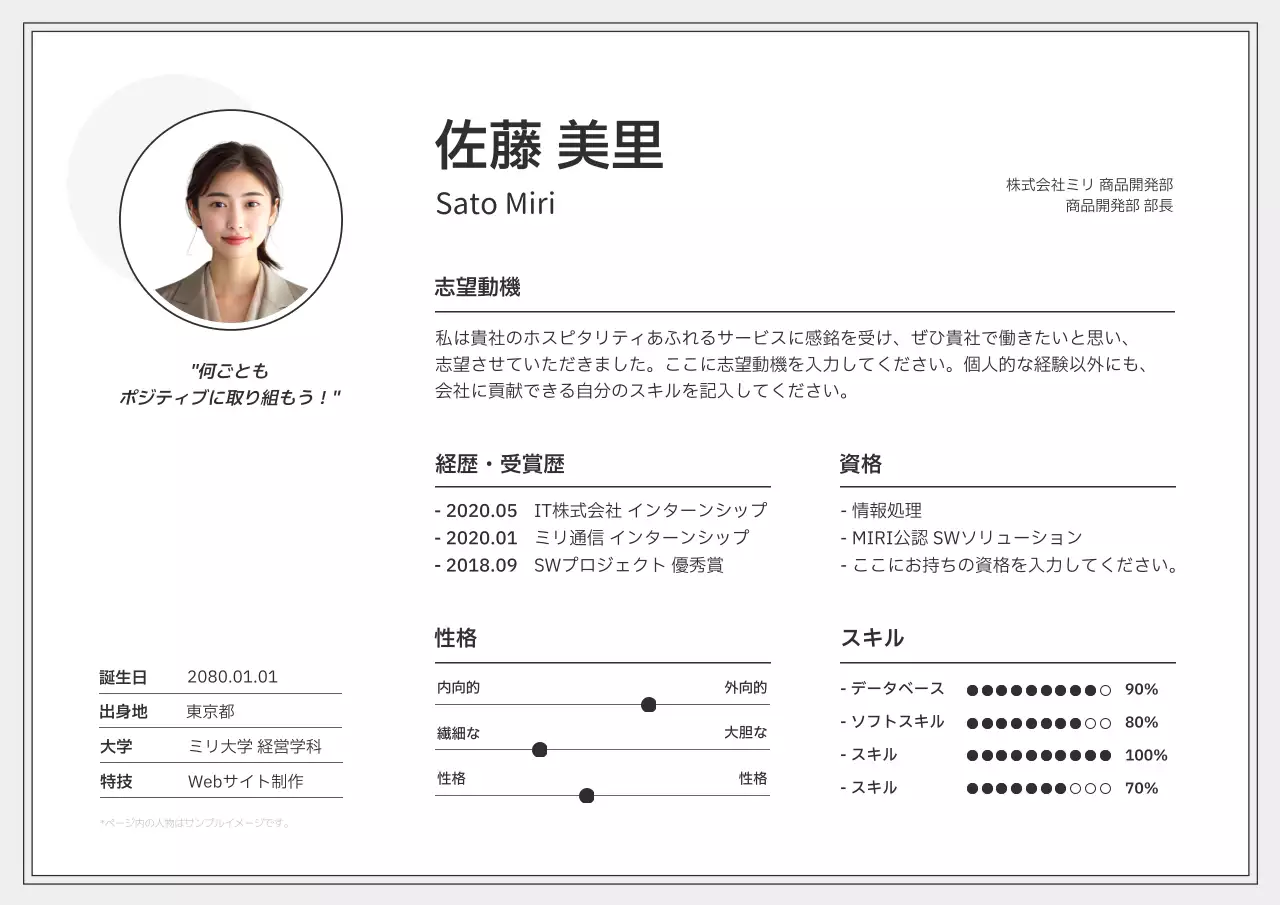This screenshot has width=1280, height=905.
Task: Select the name heading 佐藤 美里
Action: [x=549, y=146]
